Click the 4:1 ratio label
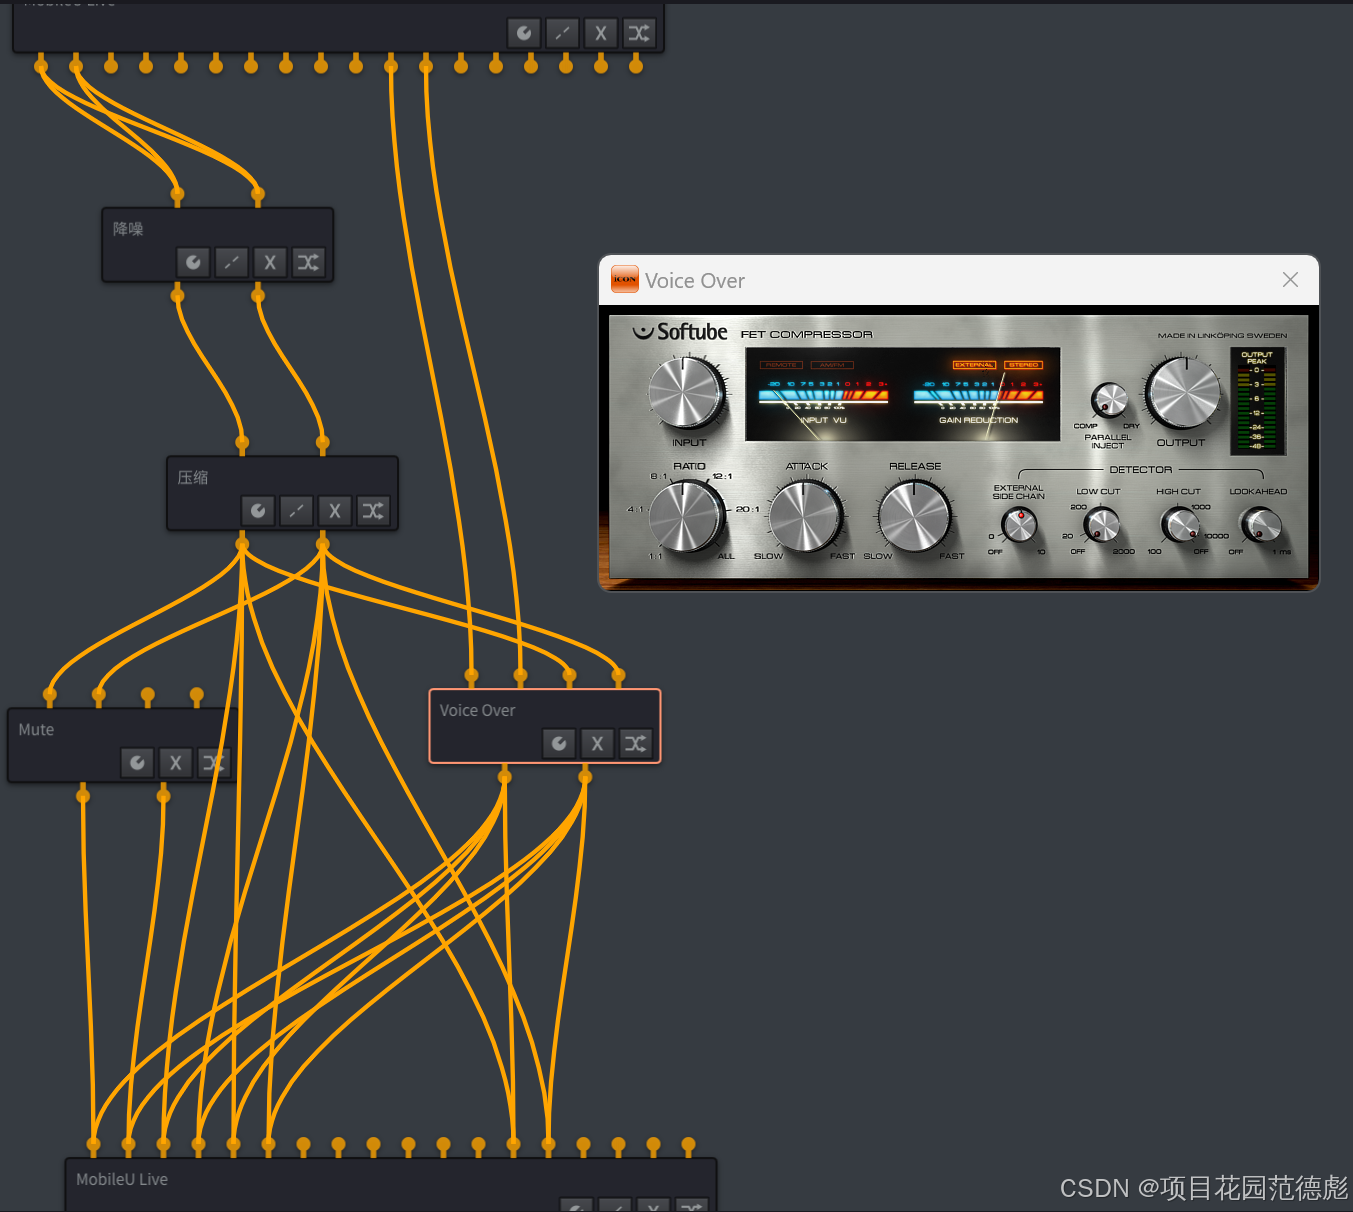This screenshot has height=1212, width=1353. tap(635, 509)
